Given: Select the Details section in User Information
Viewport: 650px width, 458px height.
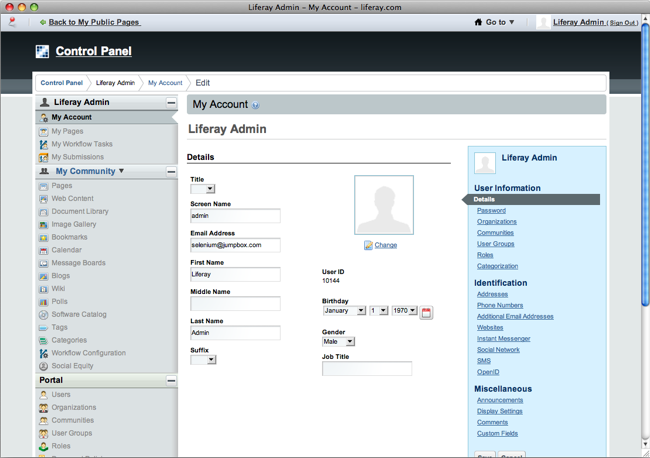Looking at the screenshot, I should 534,199.
